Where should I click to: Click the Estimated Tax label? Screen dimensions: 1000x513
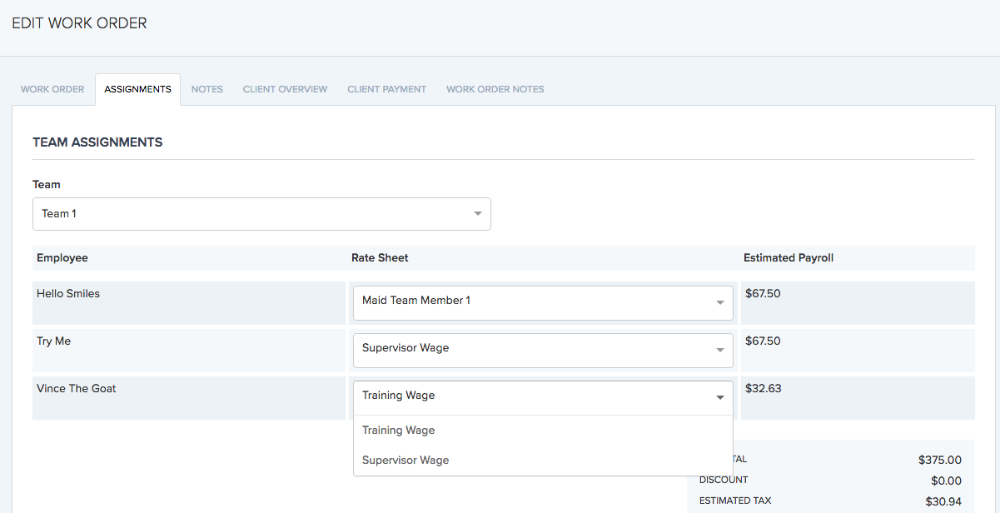[735, 501]
